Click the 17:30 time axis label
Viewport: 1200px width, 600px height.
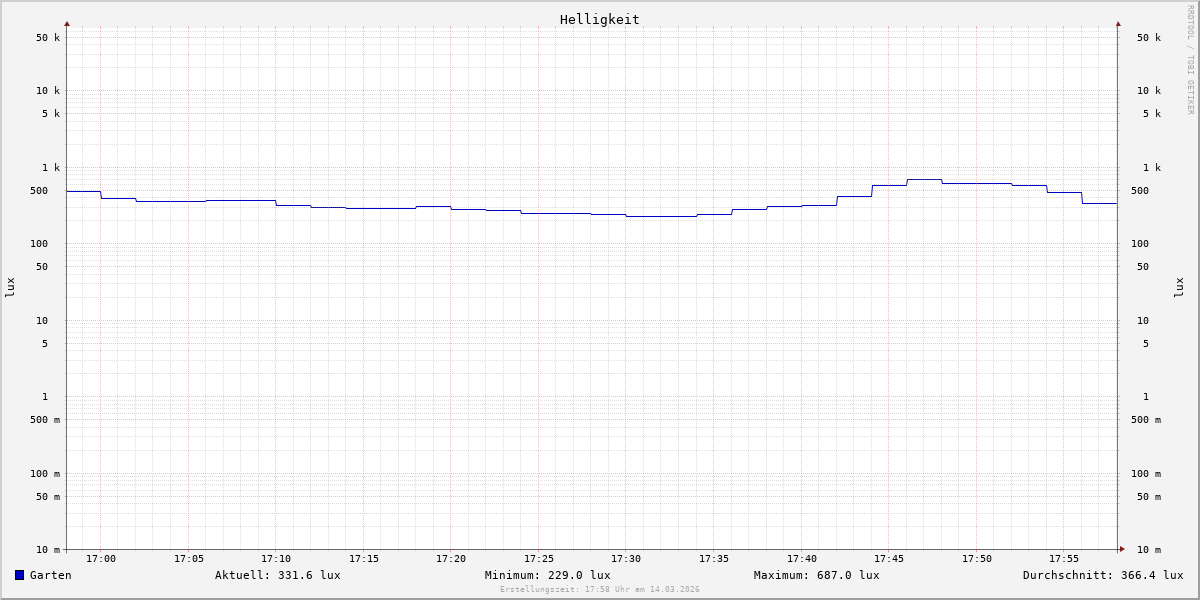click(x=626, y=559)
